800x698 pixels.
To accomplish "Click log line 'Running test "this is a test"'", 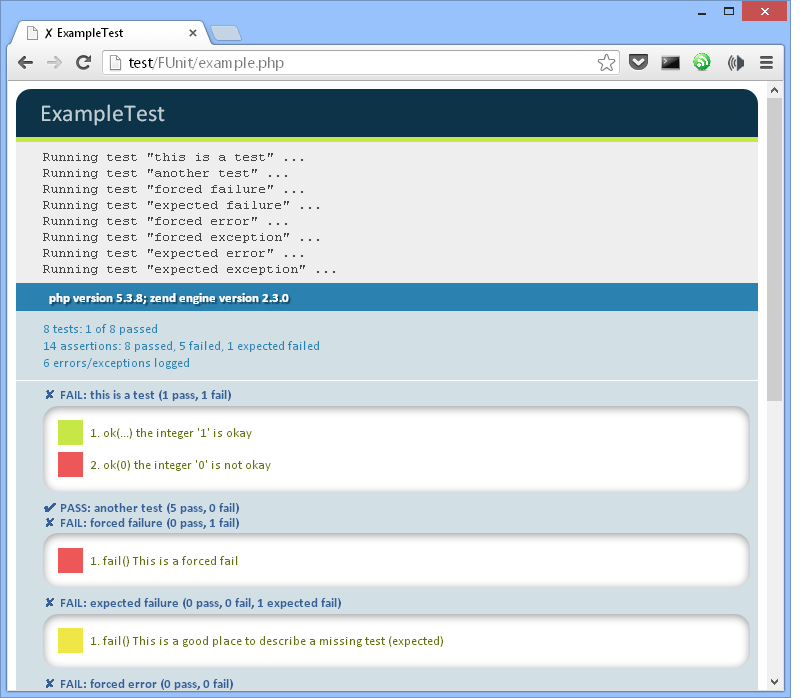I will click(x=173, y=157).
